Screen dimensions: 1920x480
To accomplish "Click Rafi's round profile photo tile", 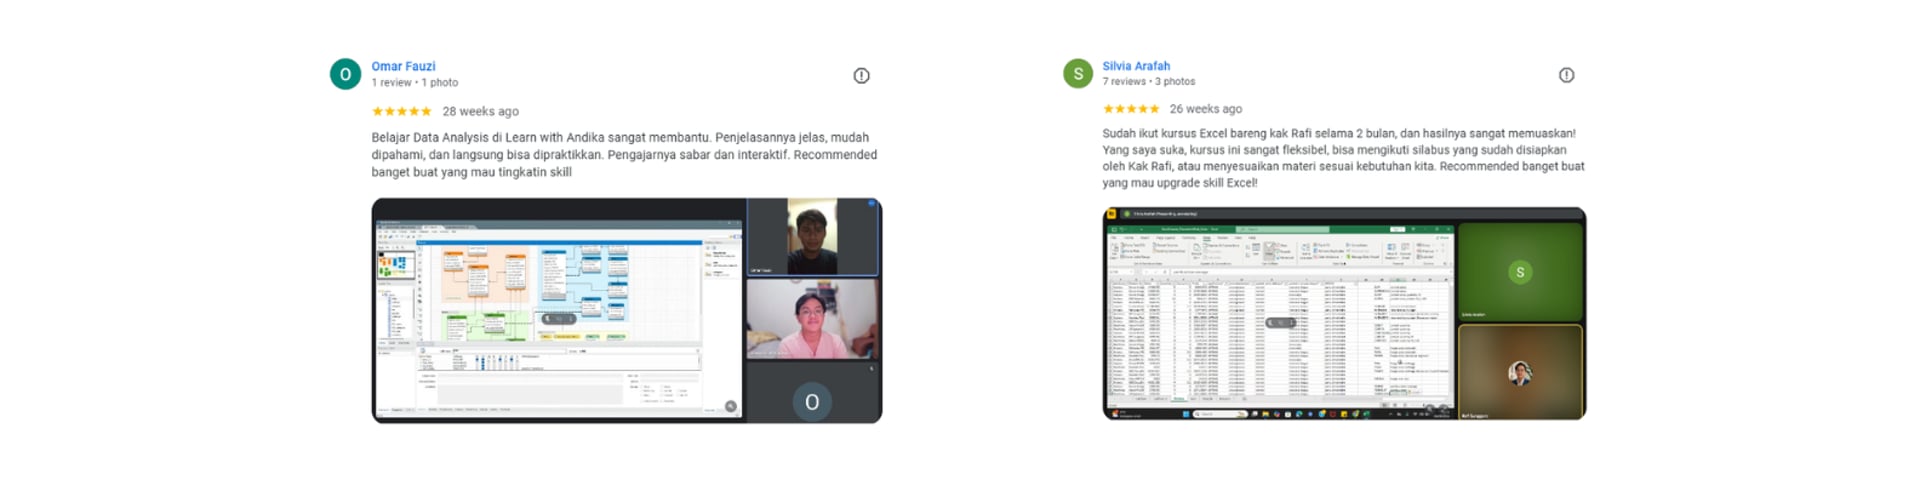I will [1520, 373].
